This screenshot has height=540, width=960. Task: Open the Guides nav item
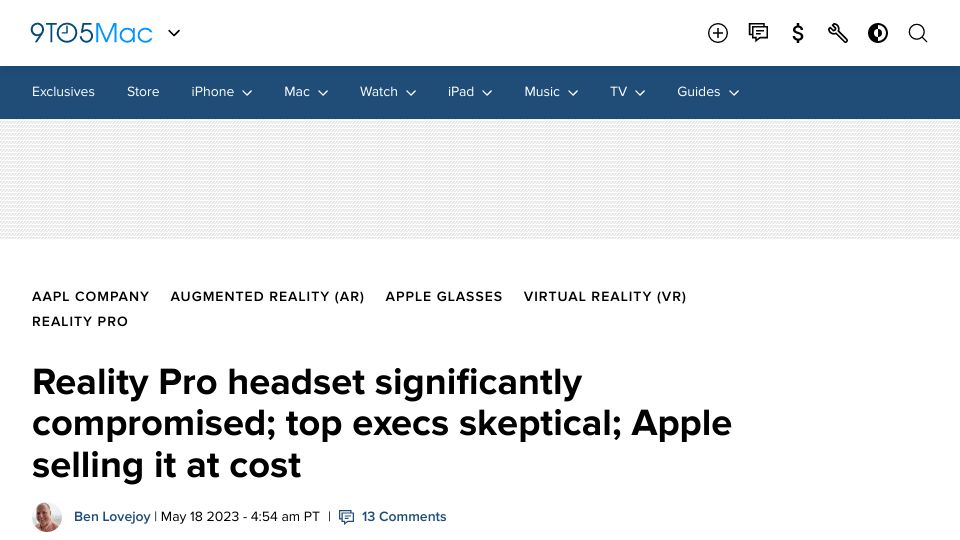click(699, 92)
